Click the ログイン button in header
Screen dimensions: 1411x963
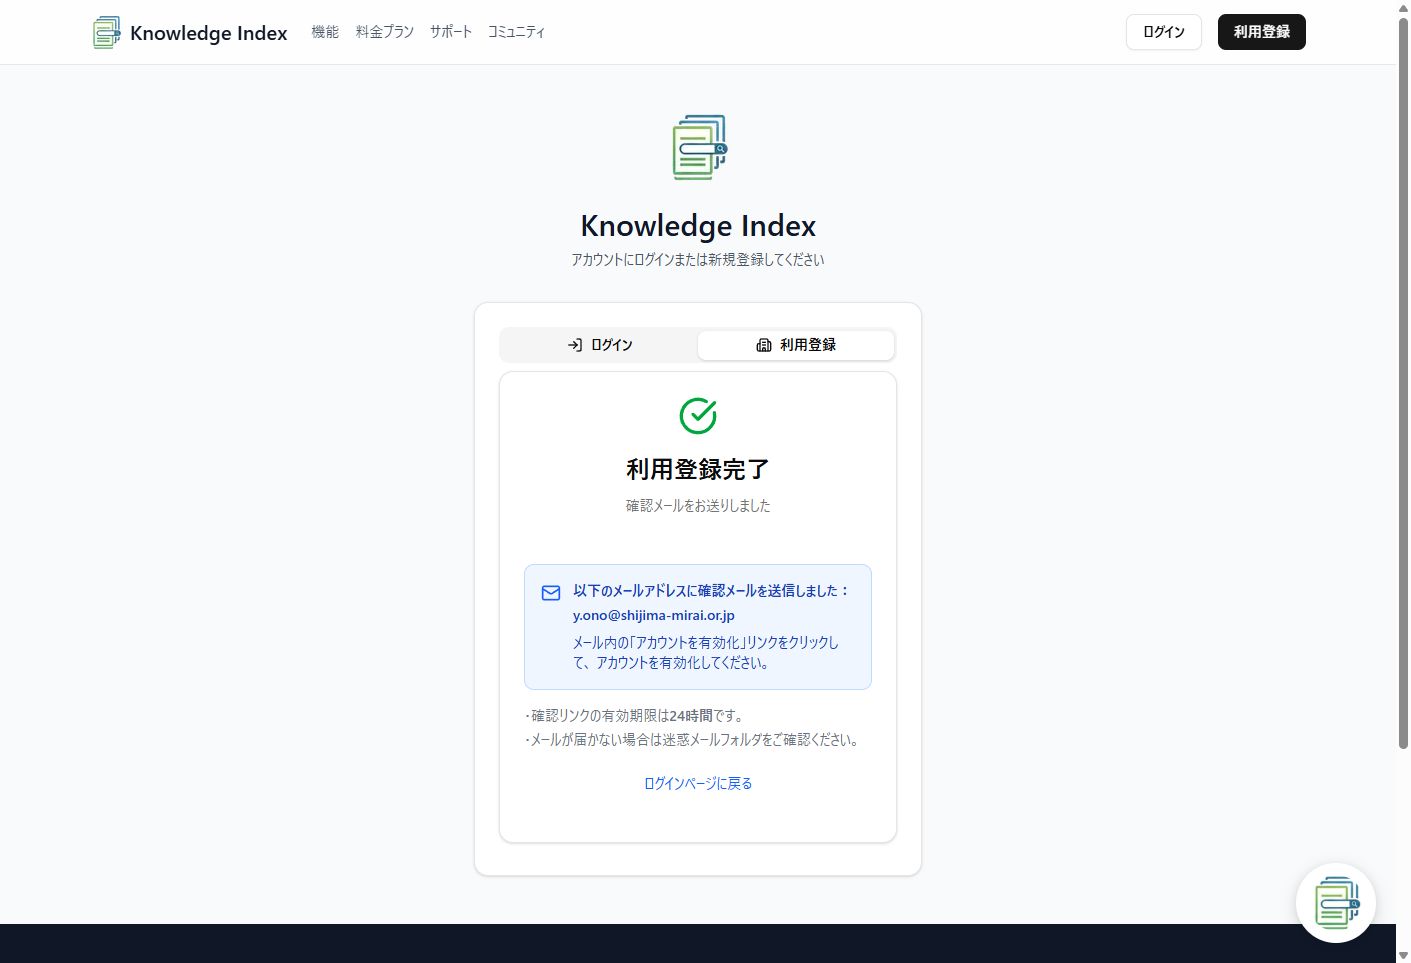[1164, 32]
